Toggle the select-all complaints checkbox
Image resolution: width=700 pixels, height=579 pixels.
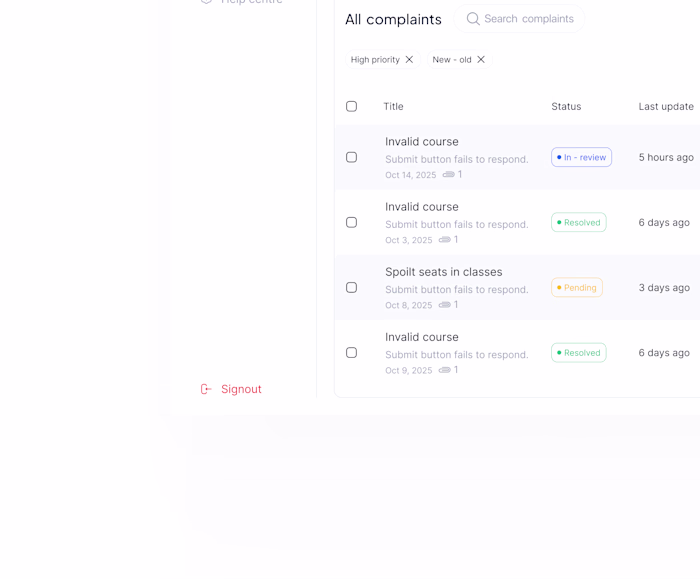tap(351, 106)
